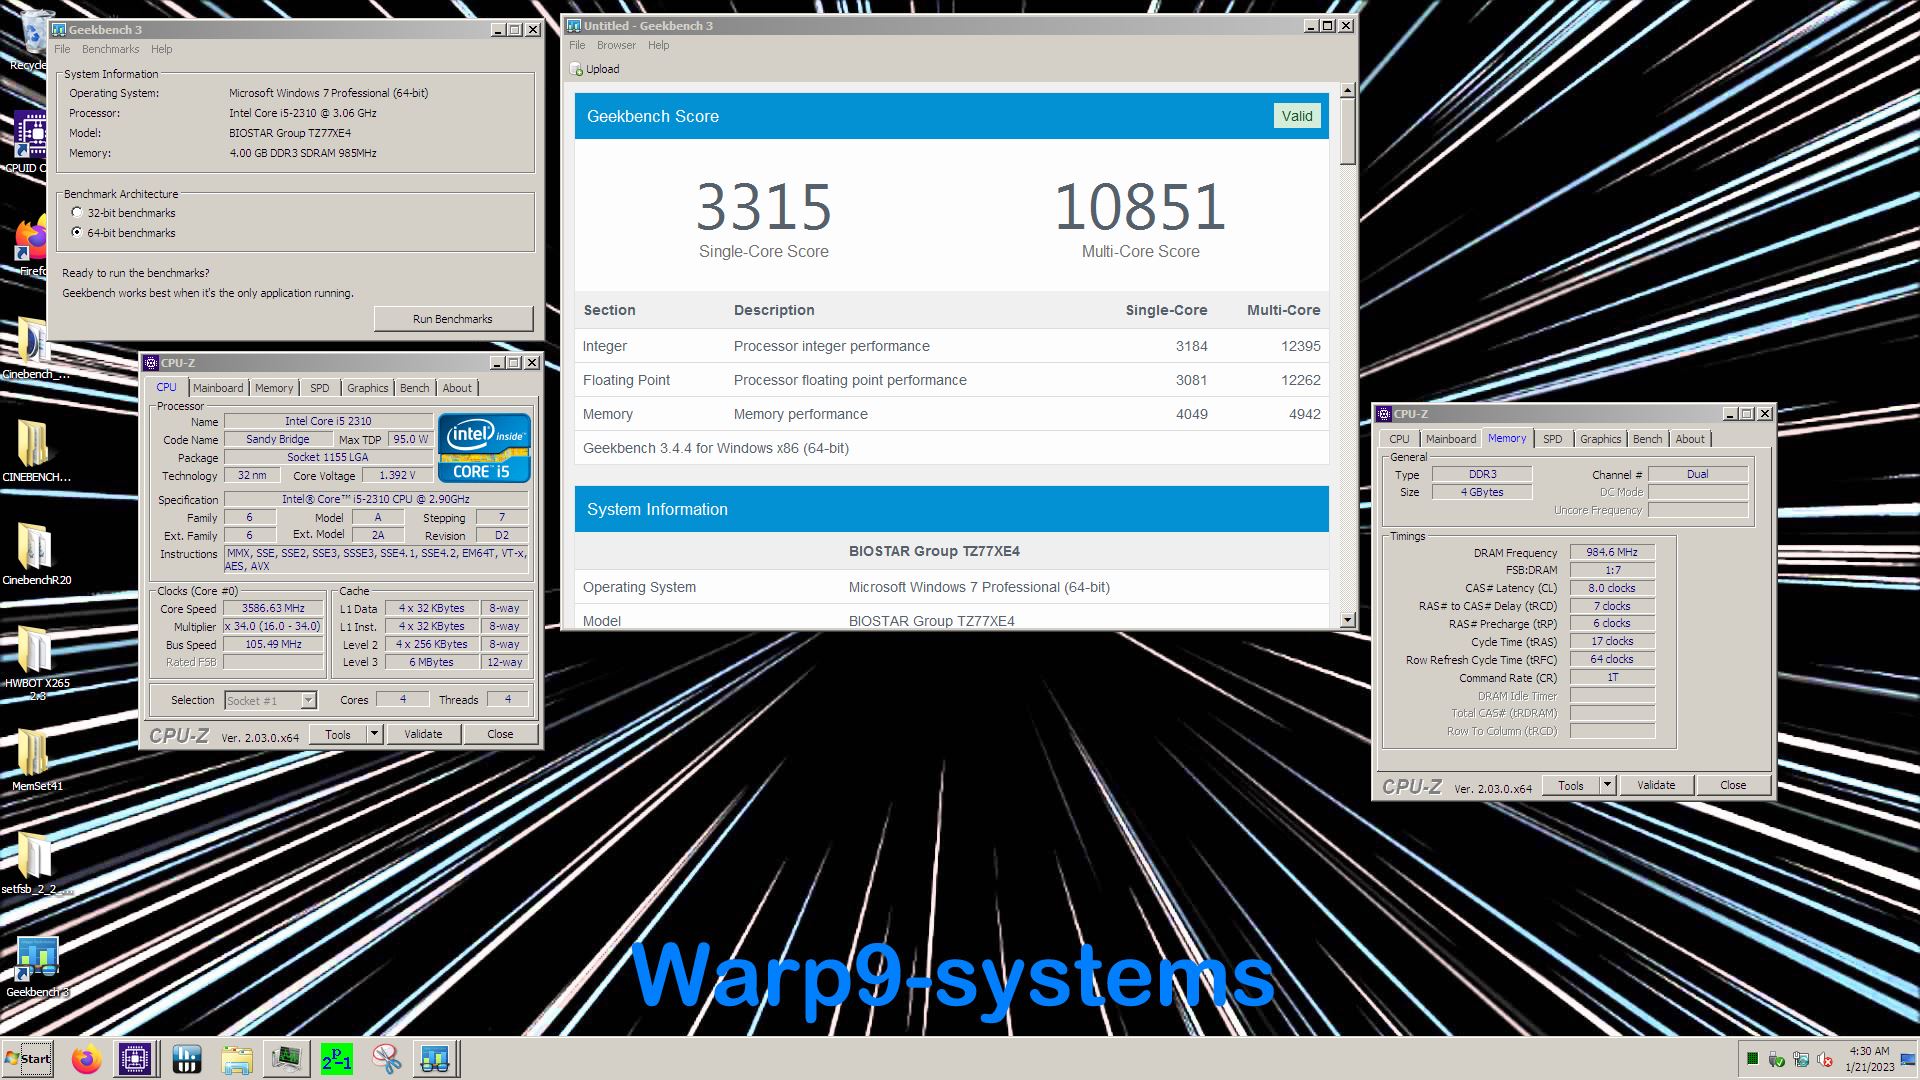Open the Help menu in Geekbench 3 launcher
Image resolution: width=1920 pixels, height=1080 pixels.
click(x=161, y=49)
